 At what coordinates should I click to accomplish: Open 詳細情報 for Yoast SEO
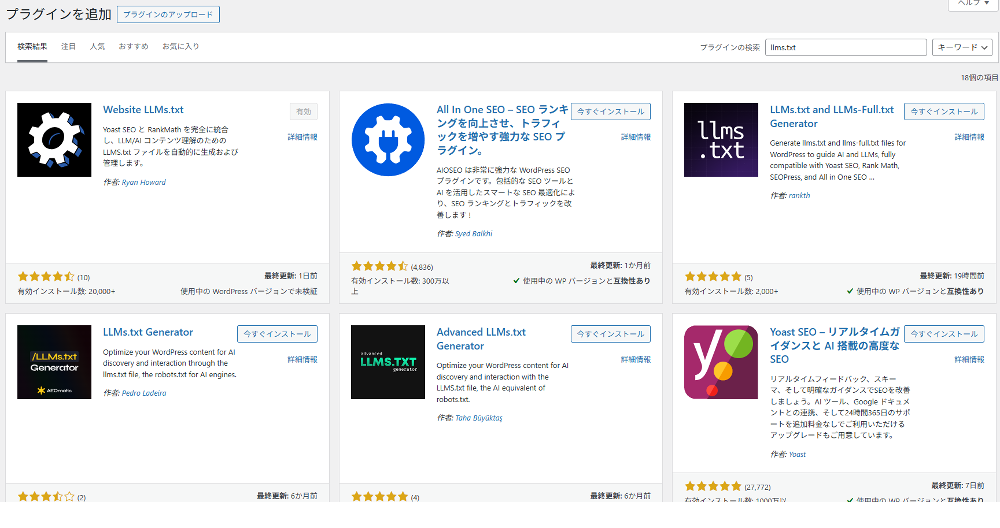(x=969, y=360)
